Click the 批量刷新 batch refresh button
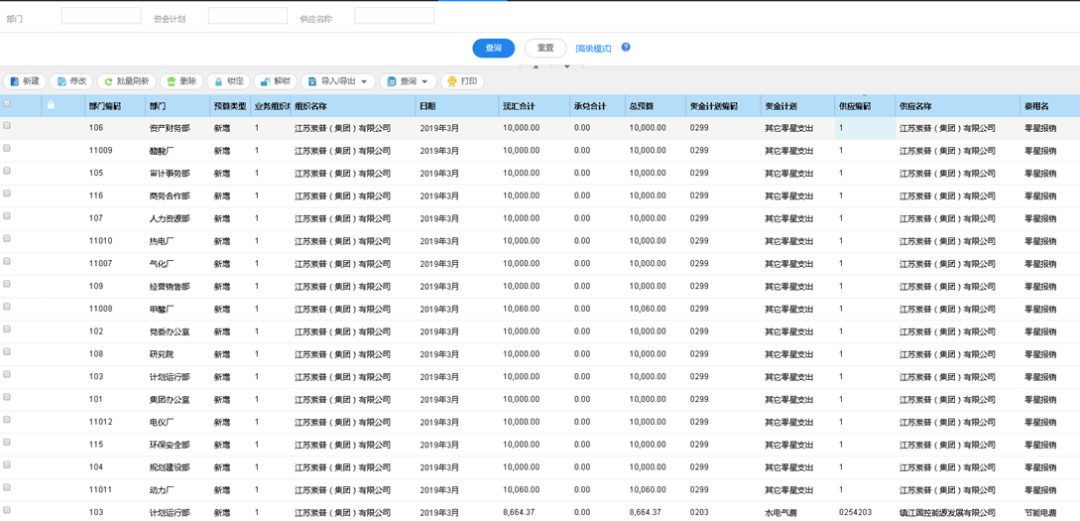This screenshot has width=1080, height=521. [x=126, y=81]
